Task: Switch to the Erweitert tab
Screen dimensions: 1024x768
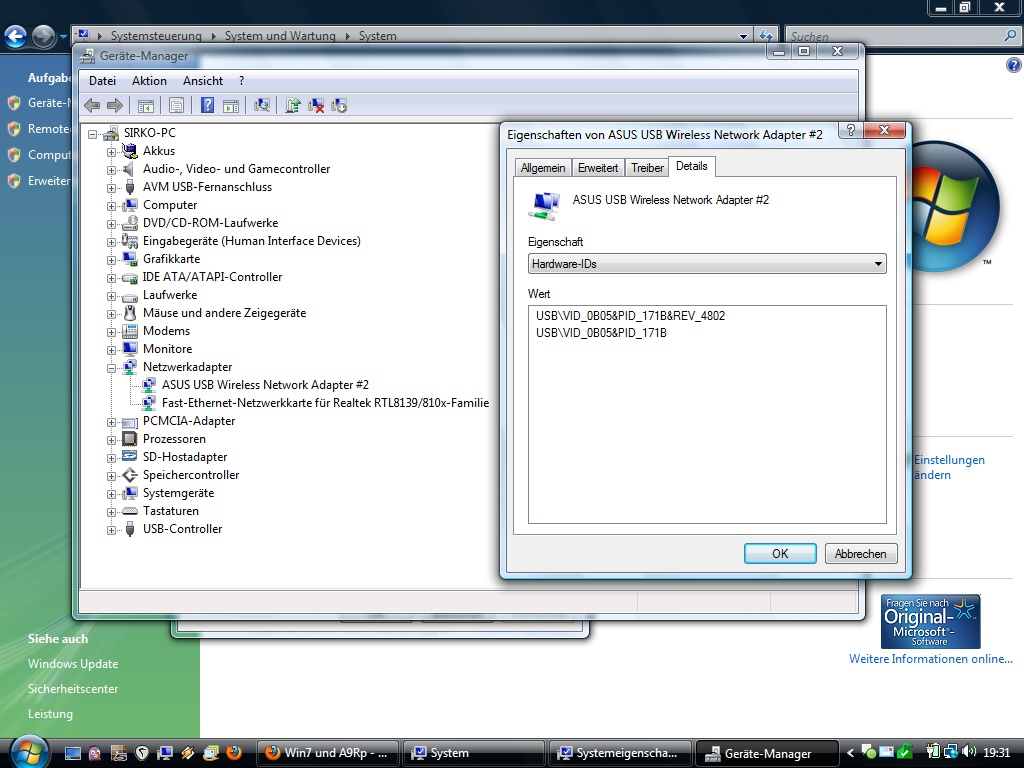Action: click(598, 168)
